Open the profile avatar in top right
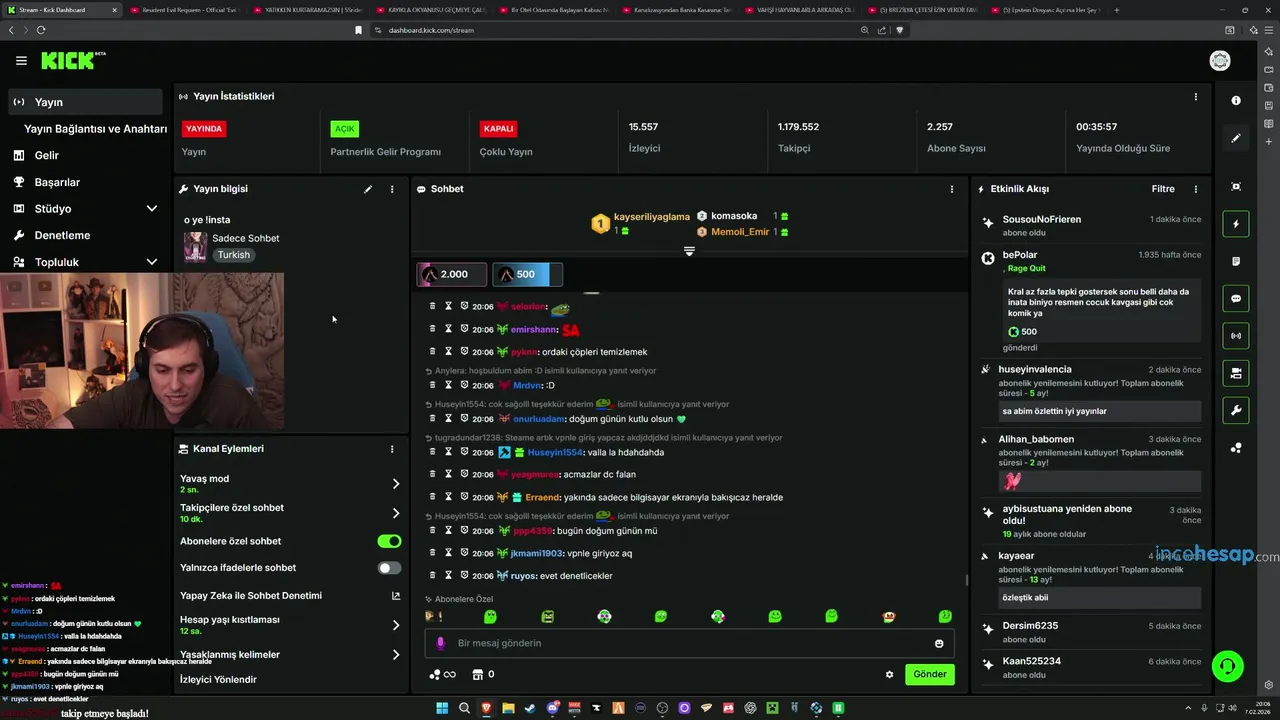Viewport: 1280px width, 720px height. pyautogui.click(x=1220, y=61)
